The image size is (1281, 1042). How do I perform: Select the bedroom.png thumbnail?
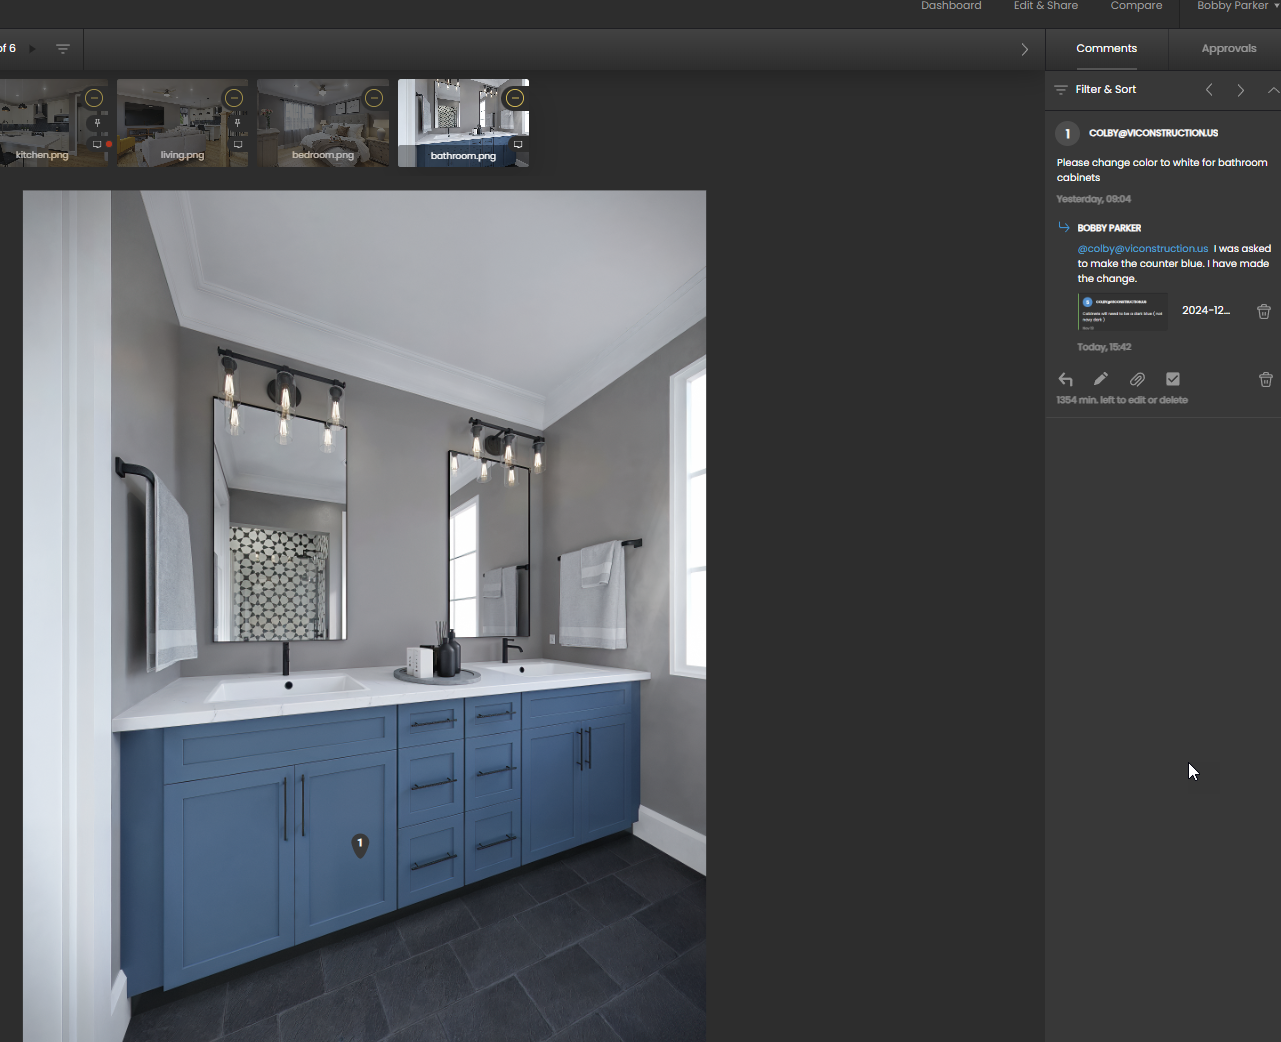[x=323, y=123]
